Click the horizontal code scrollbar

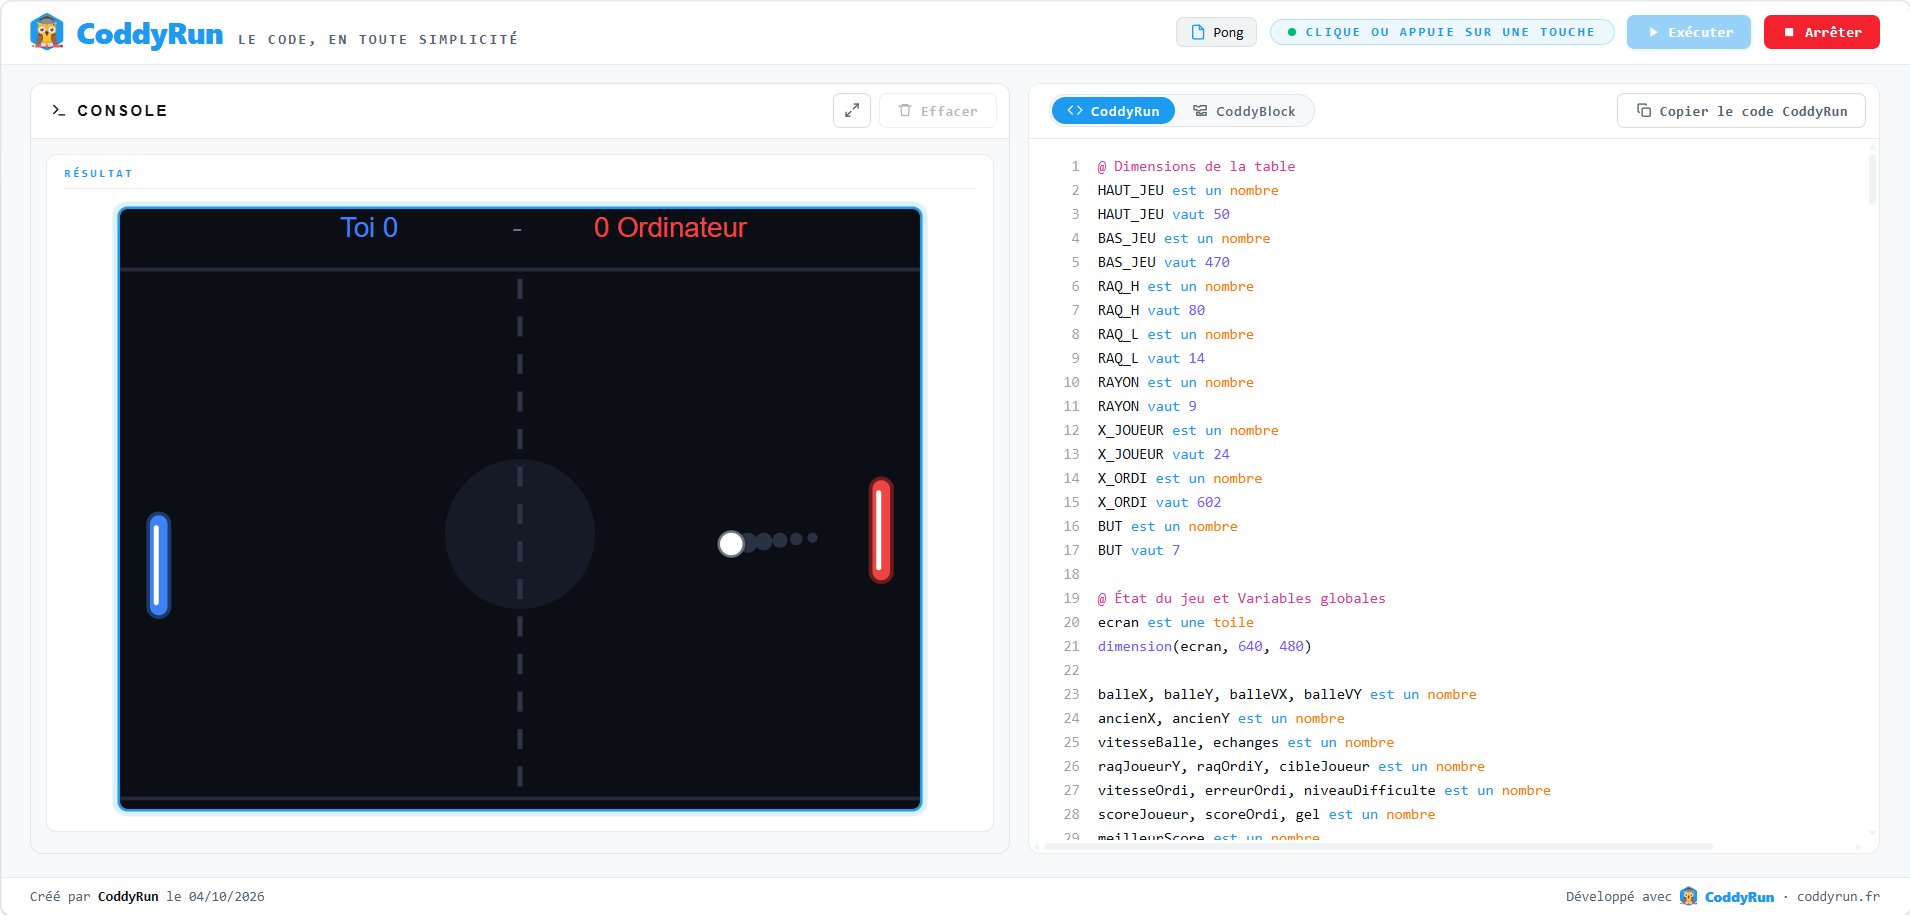pyautogui.click(x=1377, y=846)
